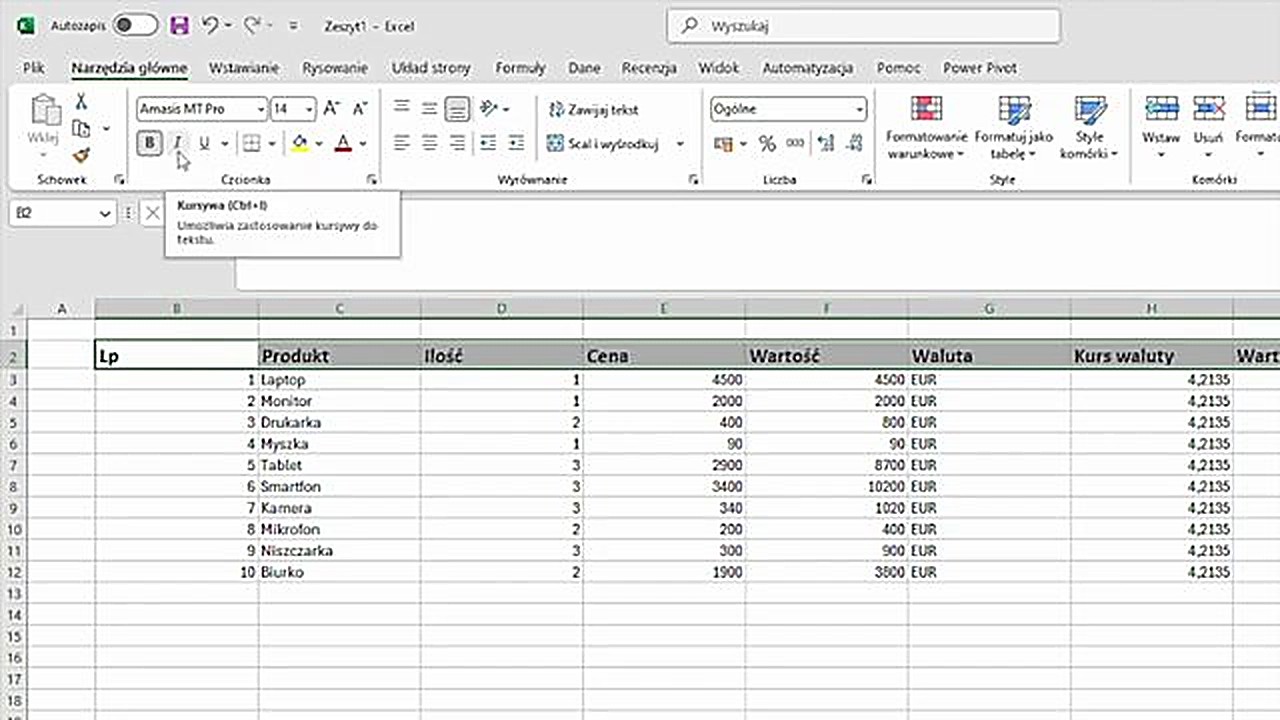Image resolution: width=1280 pixels, height=720 pixels.
Task: Click the Formatuj jako tabelę icon
Action: (1014, 128)
